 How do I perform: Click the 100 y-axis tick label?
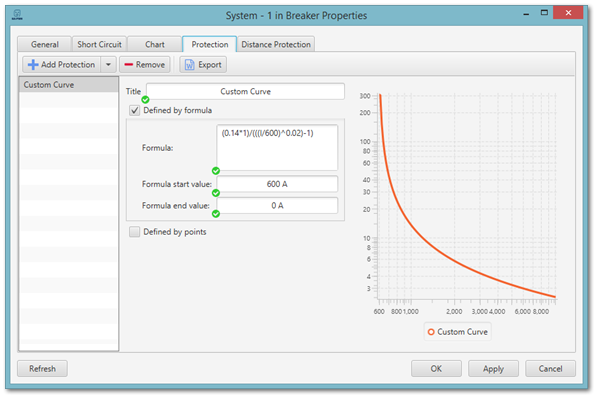[x=365, y=142]
